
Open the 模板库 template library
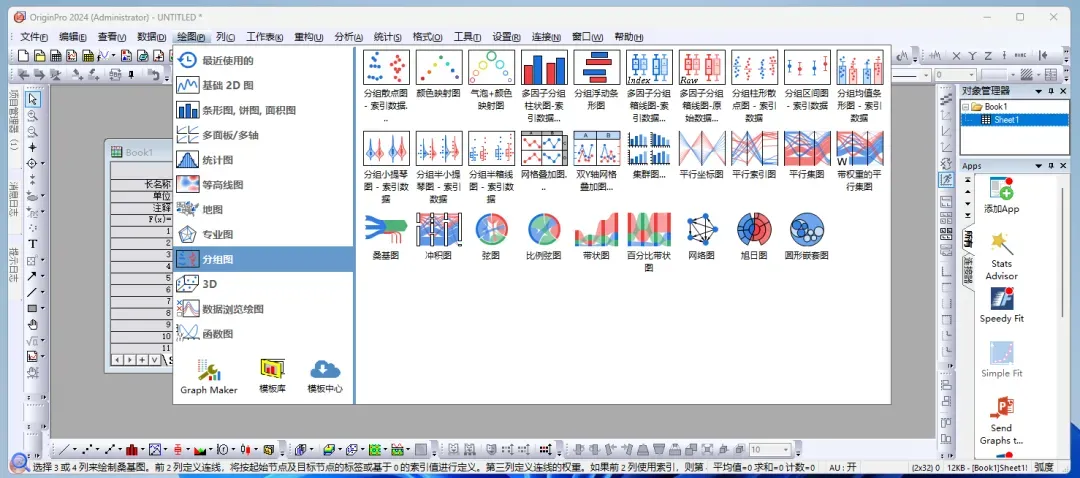(x=272, y=376)
